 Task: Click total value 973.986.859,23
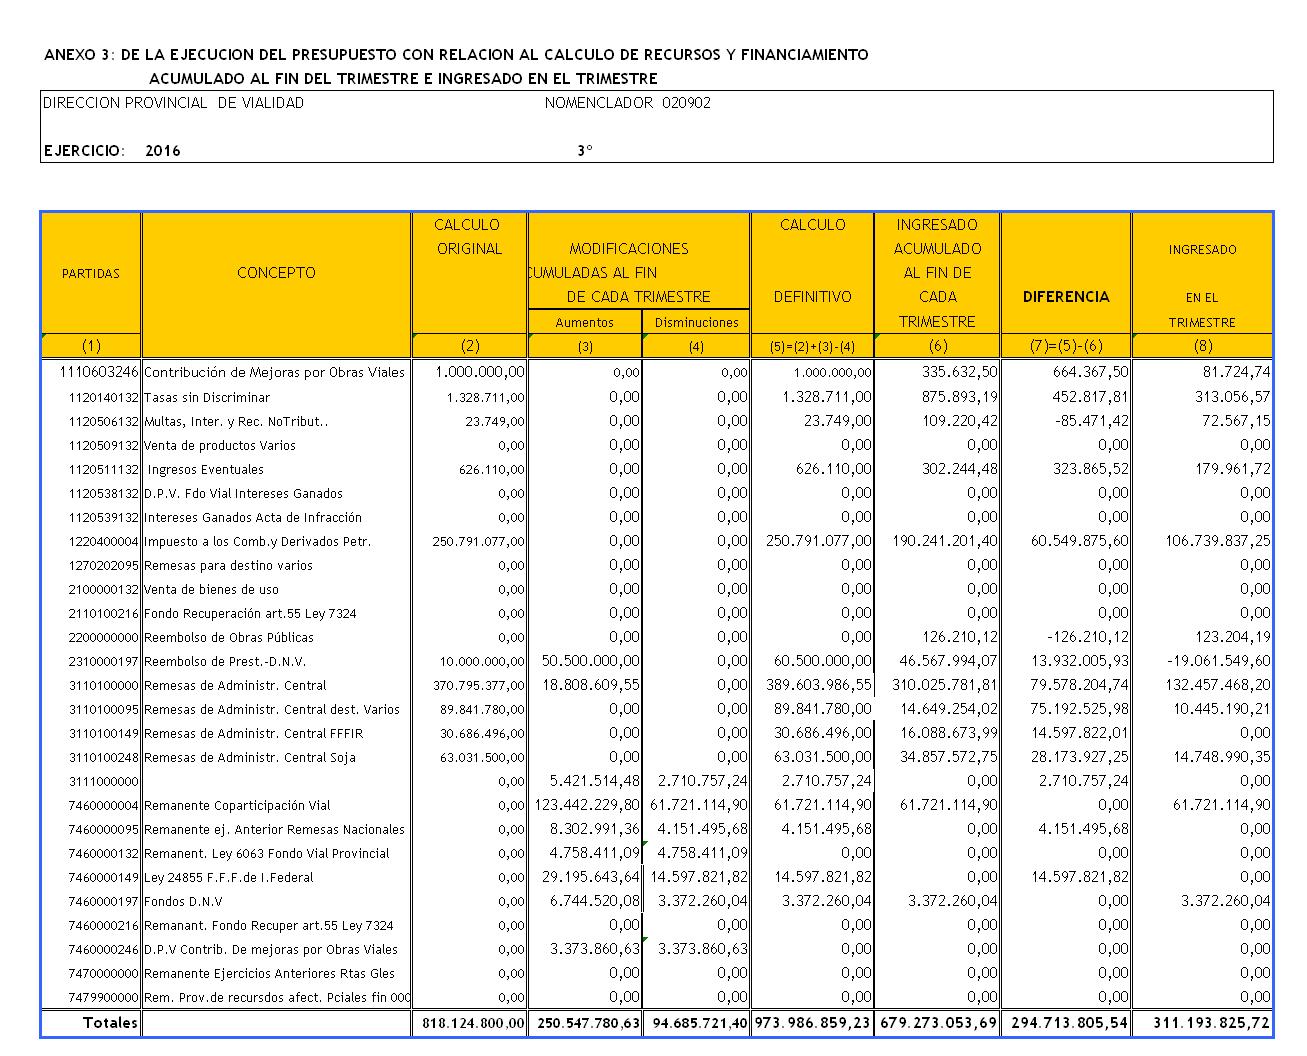812,1023
